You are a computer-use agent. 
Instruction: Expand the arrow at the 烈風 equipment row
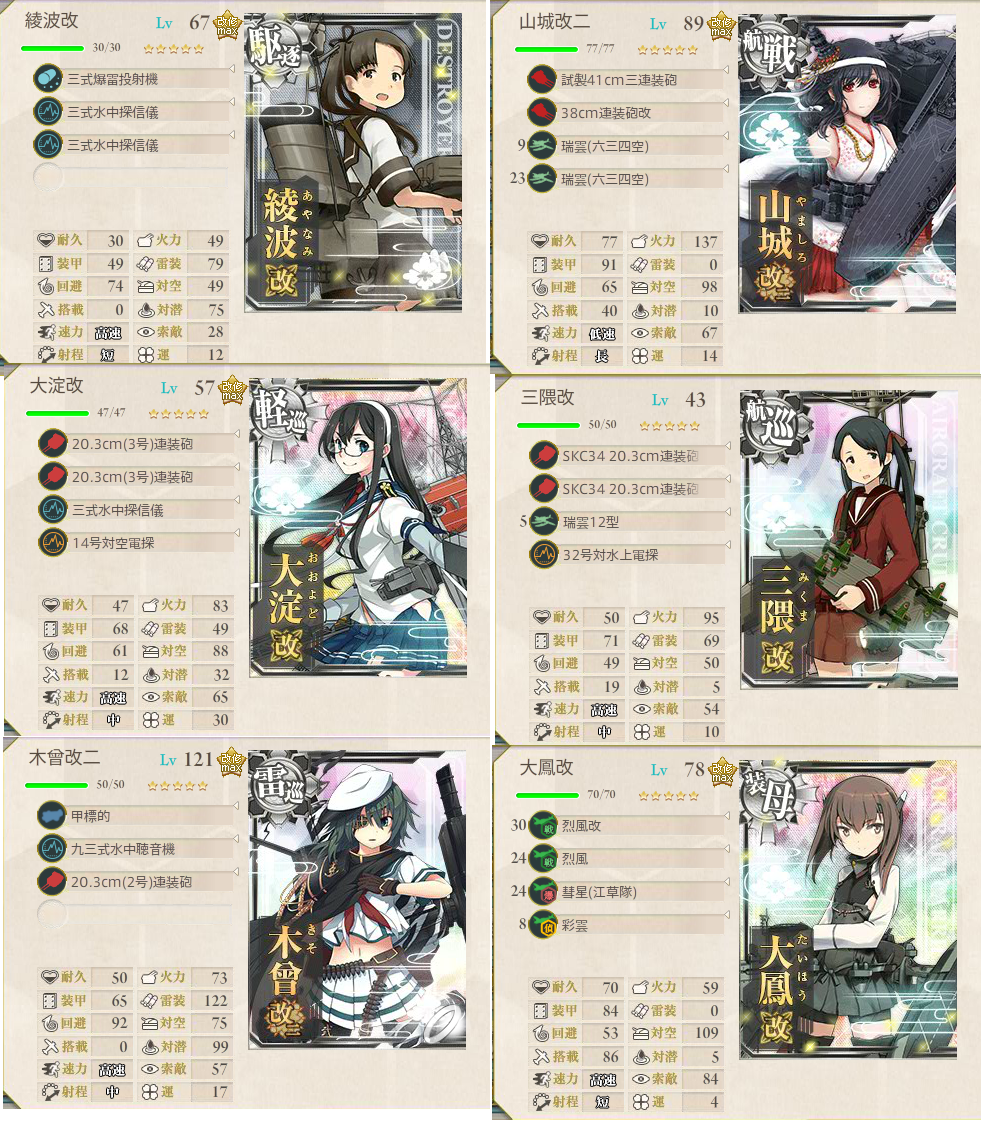pyautogui.click(x=727, y=848)
